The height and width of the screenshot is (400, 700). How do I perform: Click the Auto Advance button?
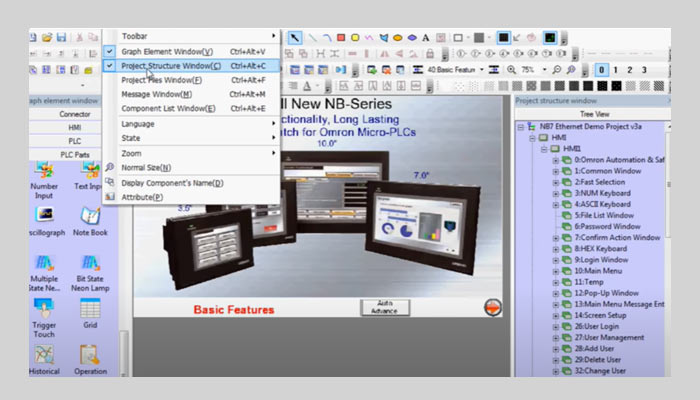coord(385,307)
